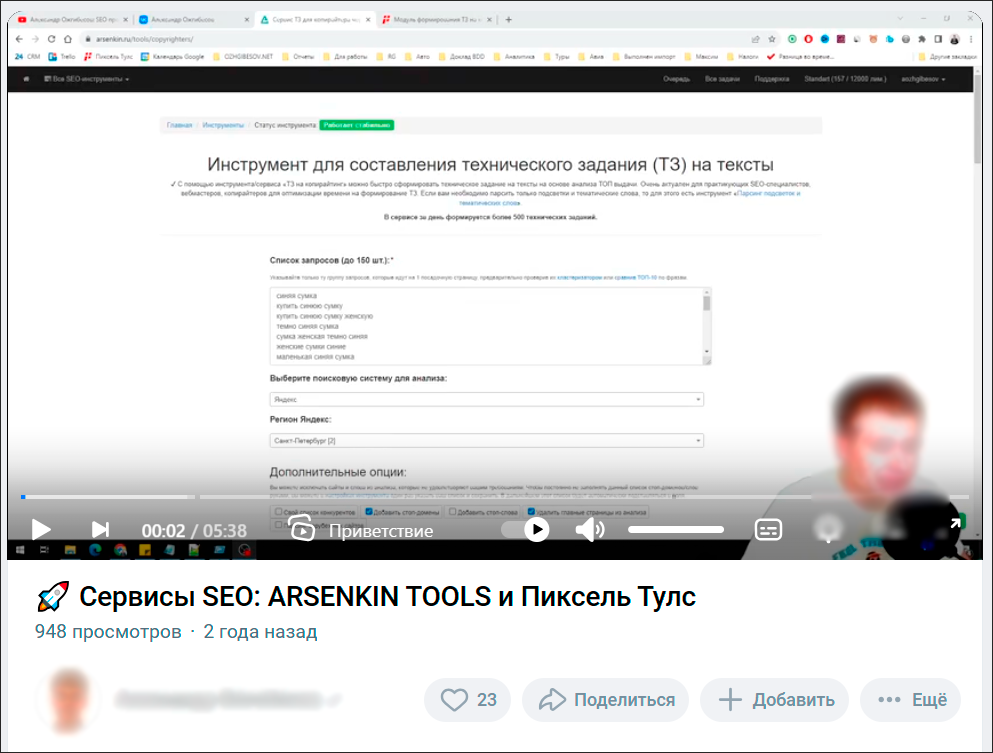Open the CRM bookmark
Screen dimensions: 993x753
27,56
